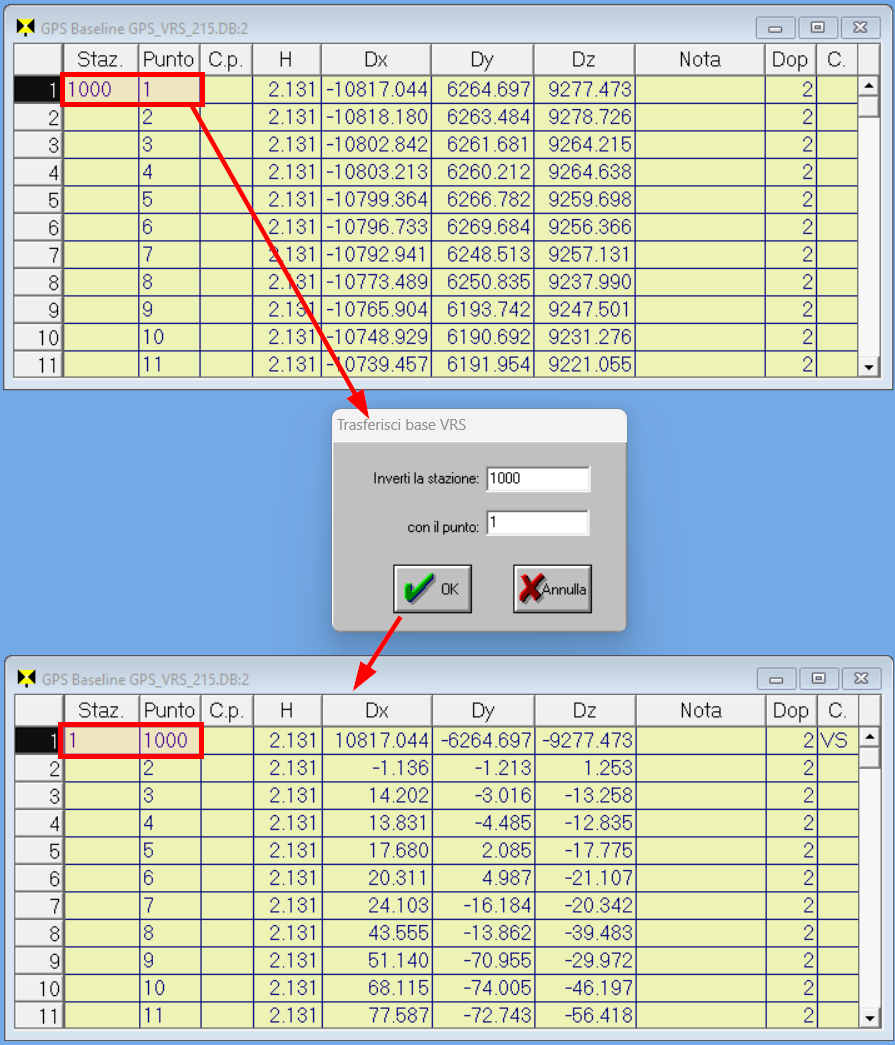Select the Nota column header in the bottom table
The height and width of the screenshot is (1045, 895).
700,711
